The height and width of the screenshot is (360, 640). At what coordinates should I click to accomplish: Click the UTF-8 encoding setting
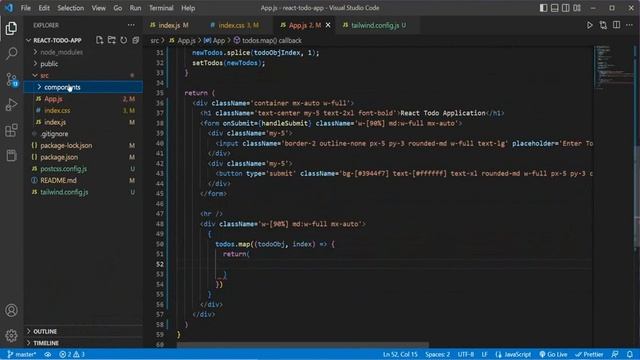tap(466, 354)
